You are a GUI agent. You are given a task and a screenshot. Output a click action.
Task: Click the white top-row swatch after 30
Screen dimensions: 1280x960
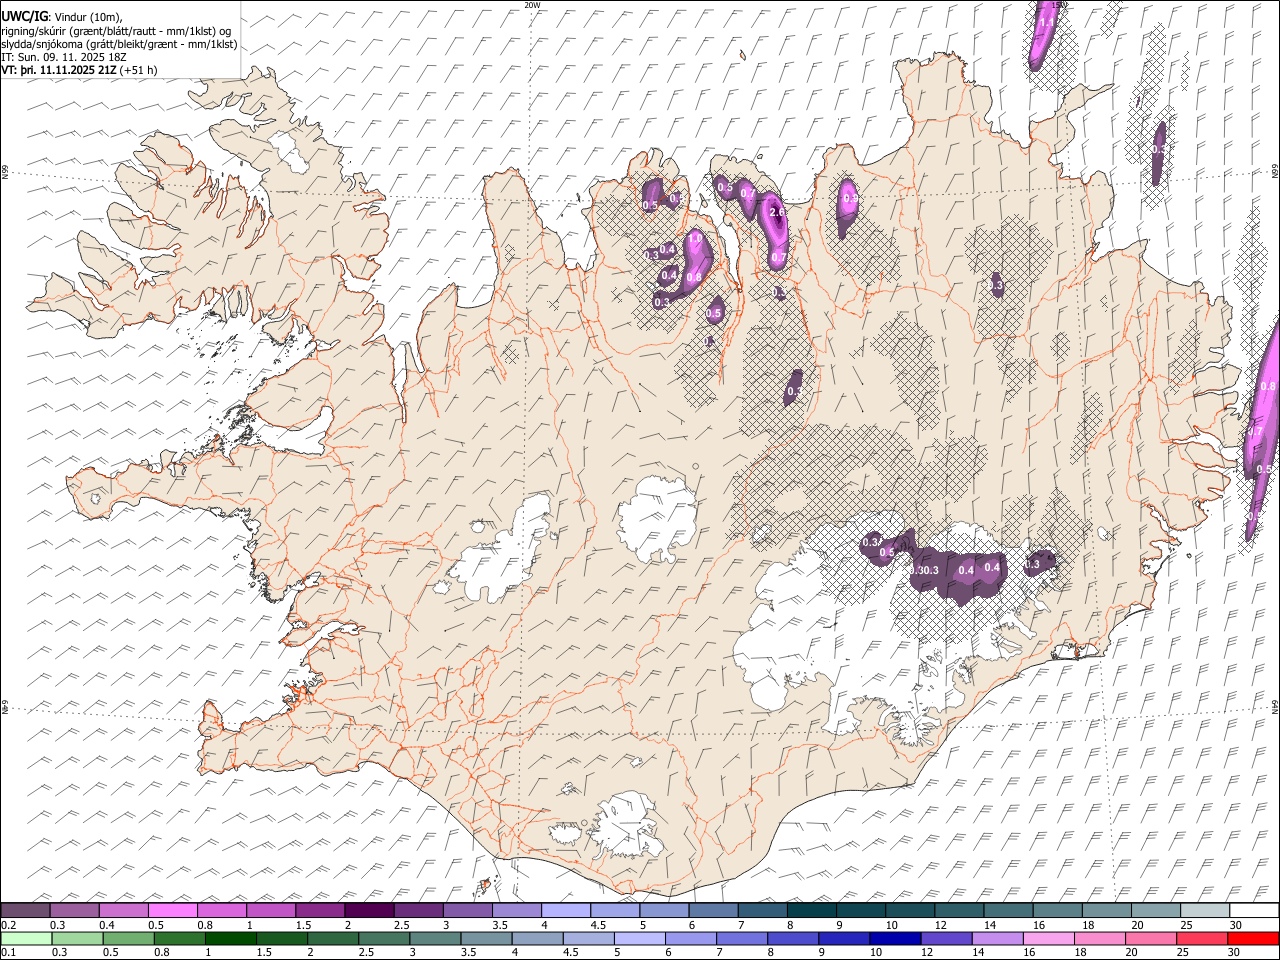pyautogui.click(x=1253, y=911)
